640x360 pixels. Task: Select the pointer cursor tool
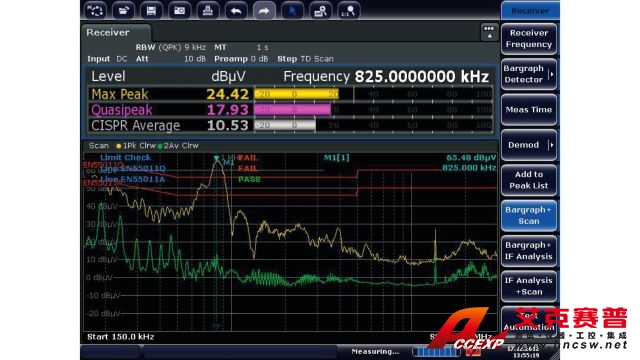292,11
